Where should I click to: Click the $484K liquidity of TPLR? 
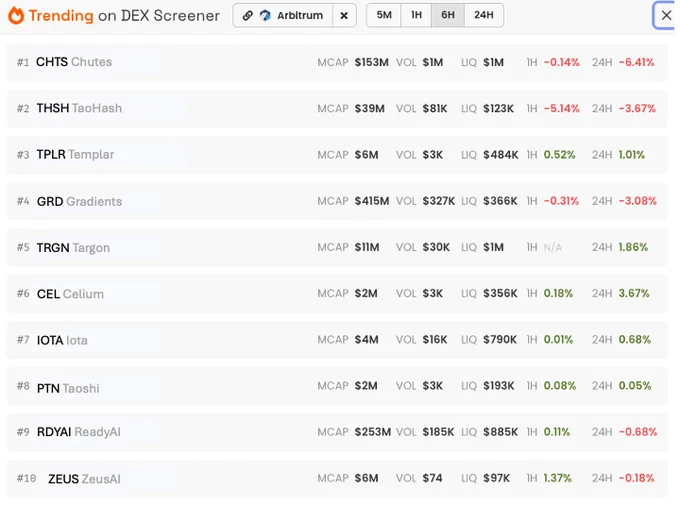point(501,155)
